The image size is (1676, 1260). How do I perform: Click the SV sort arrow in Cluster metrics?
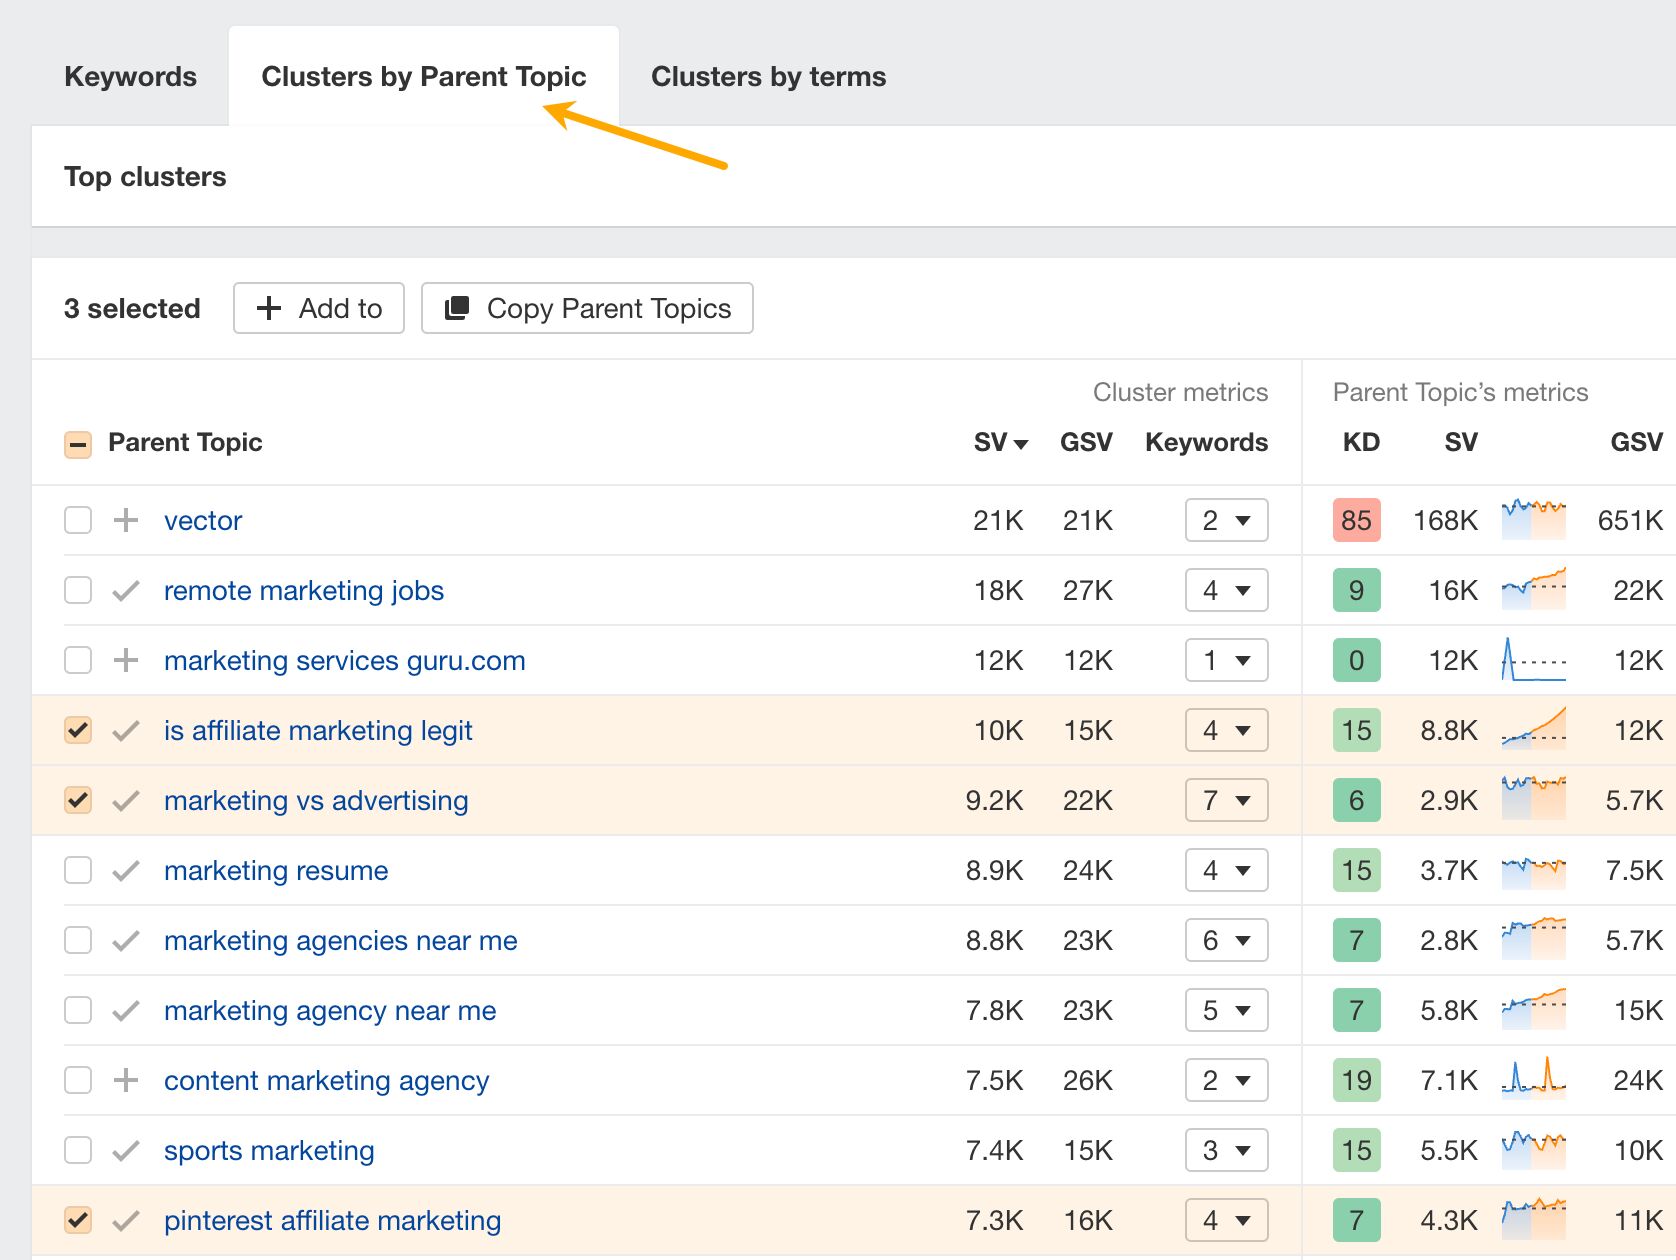1020,443
